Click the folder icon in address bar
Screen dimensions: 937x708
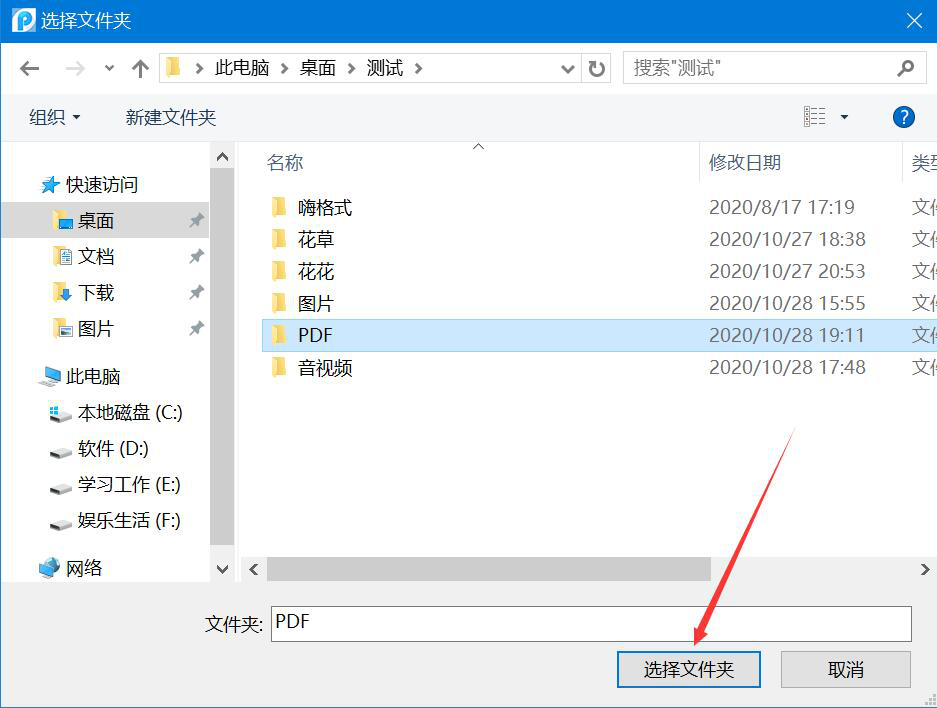173,68
